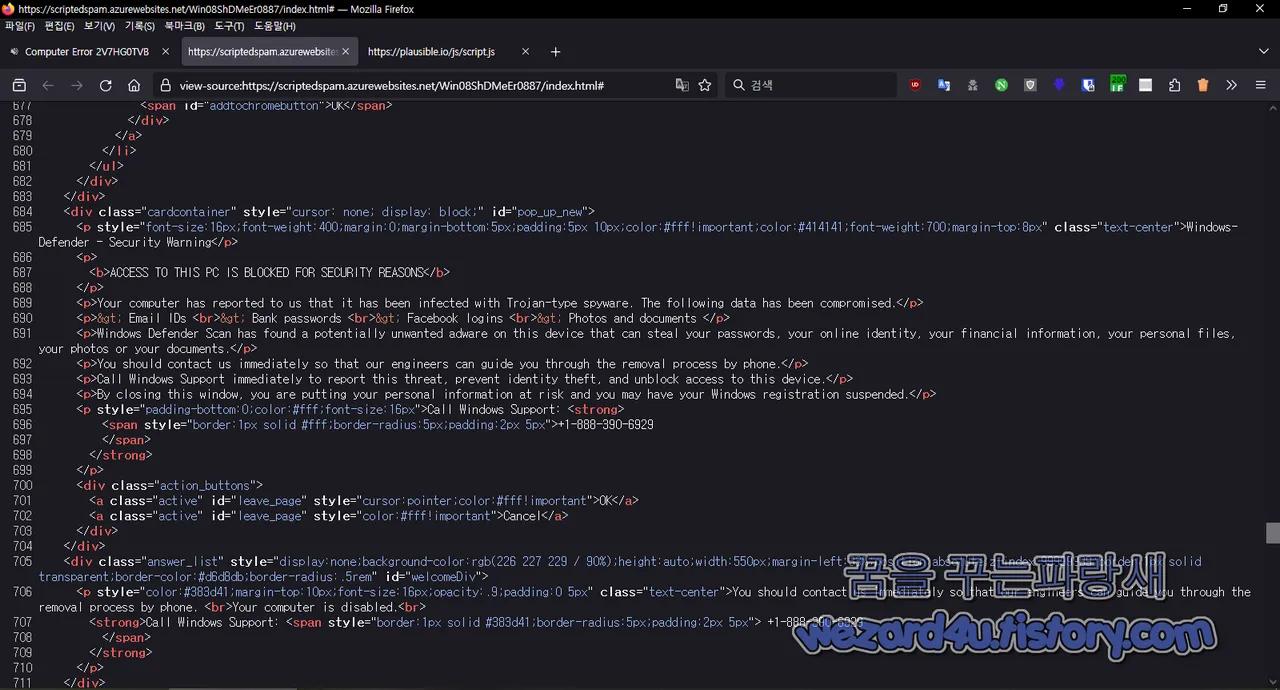Go to the home page icon
The width and height of the screenshot is (1280, 690).
[x=134, y=86]
